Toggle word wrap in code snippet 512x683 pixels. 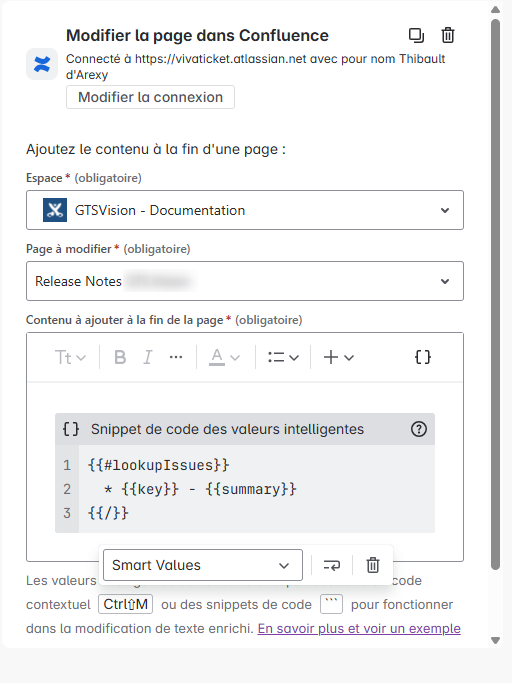coord(332,565)
